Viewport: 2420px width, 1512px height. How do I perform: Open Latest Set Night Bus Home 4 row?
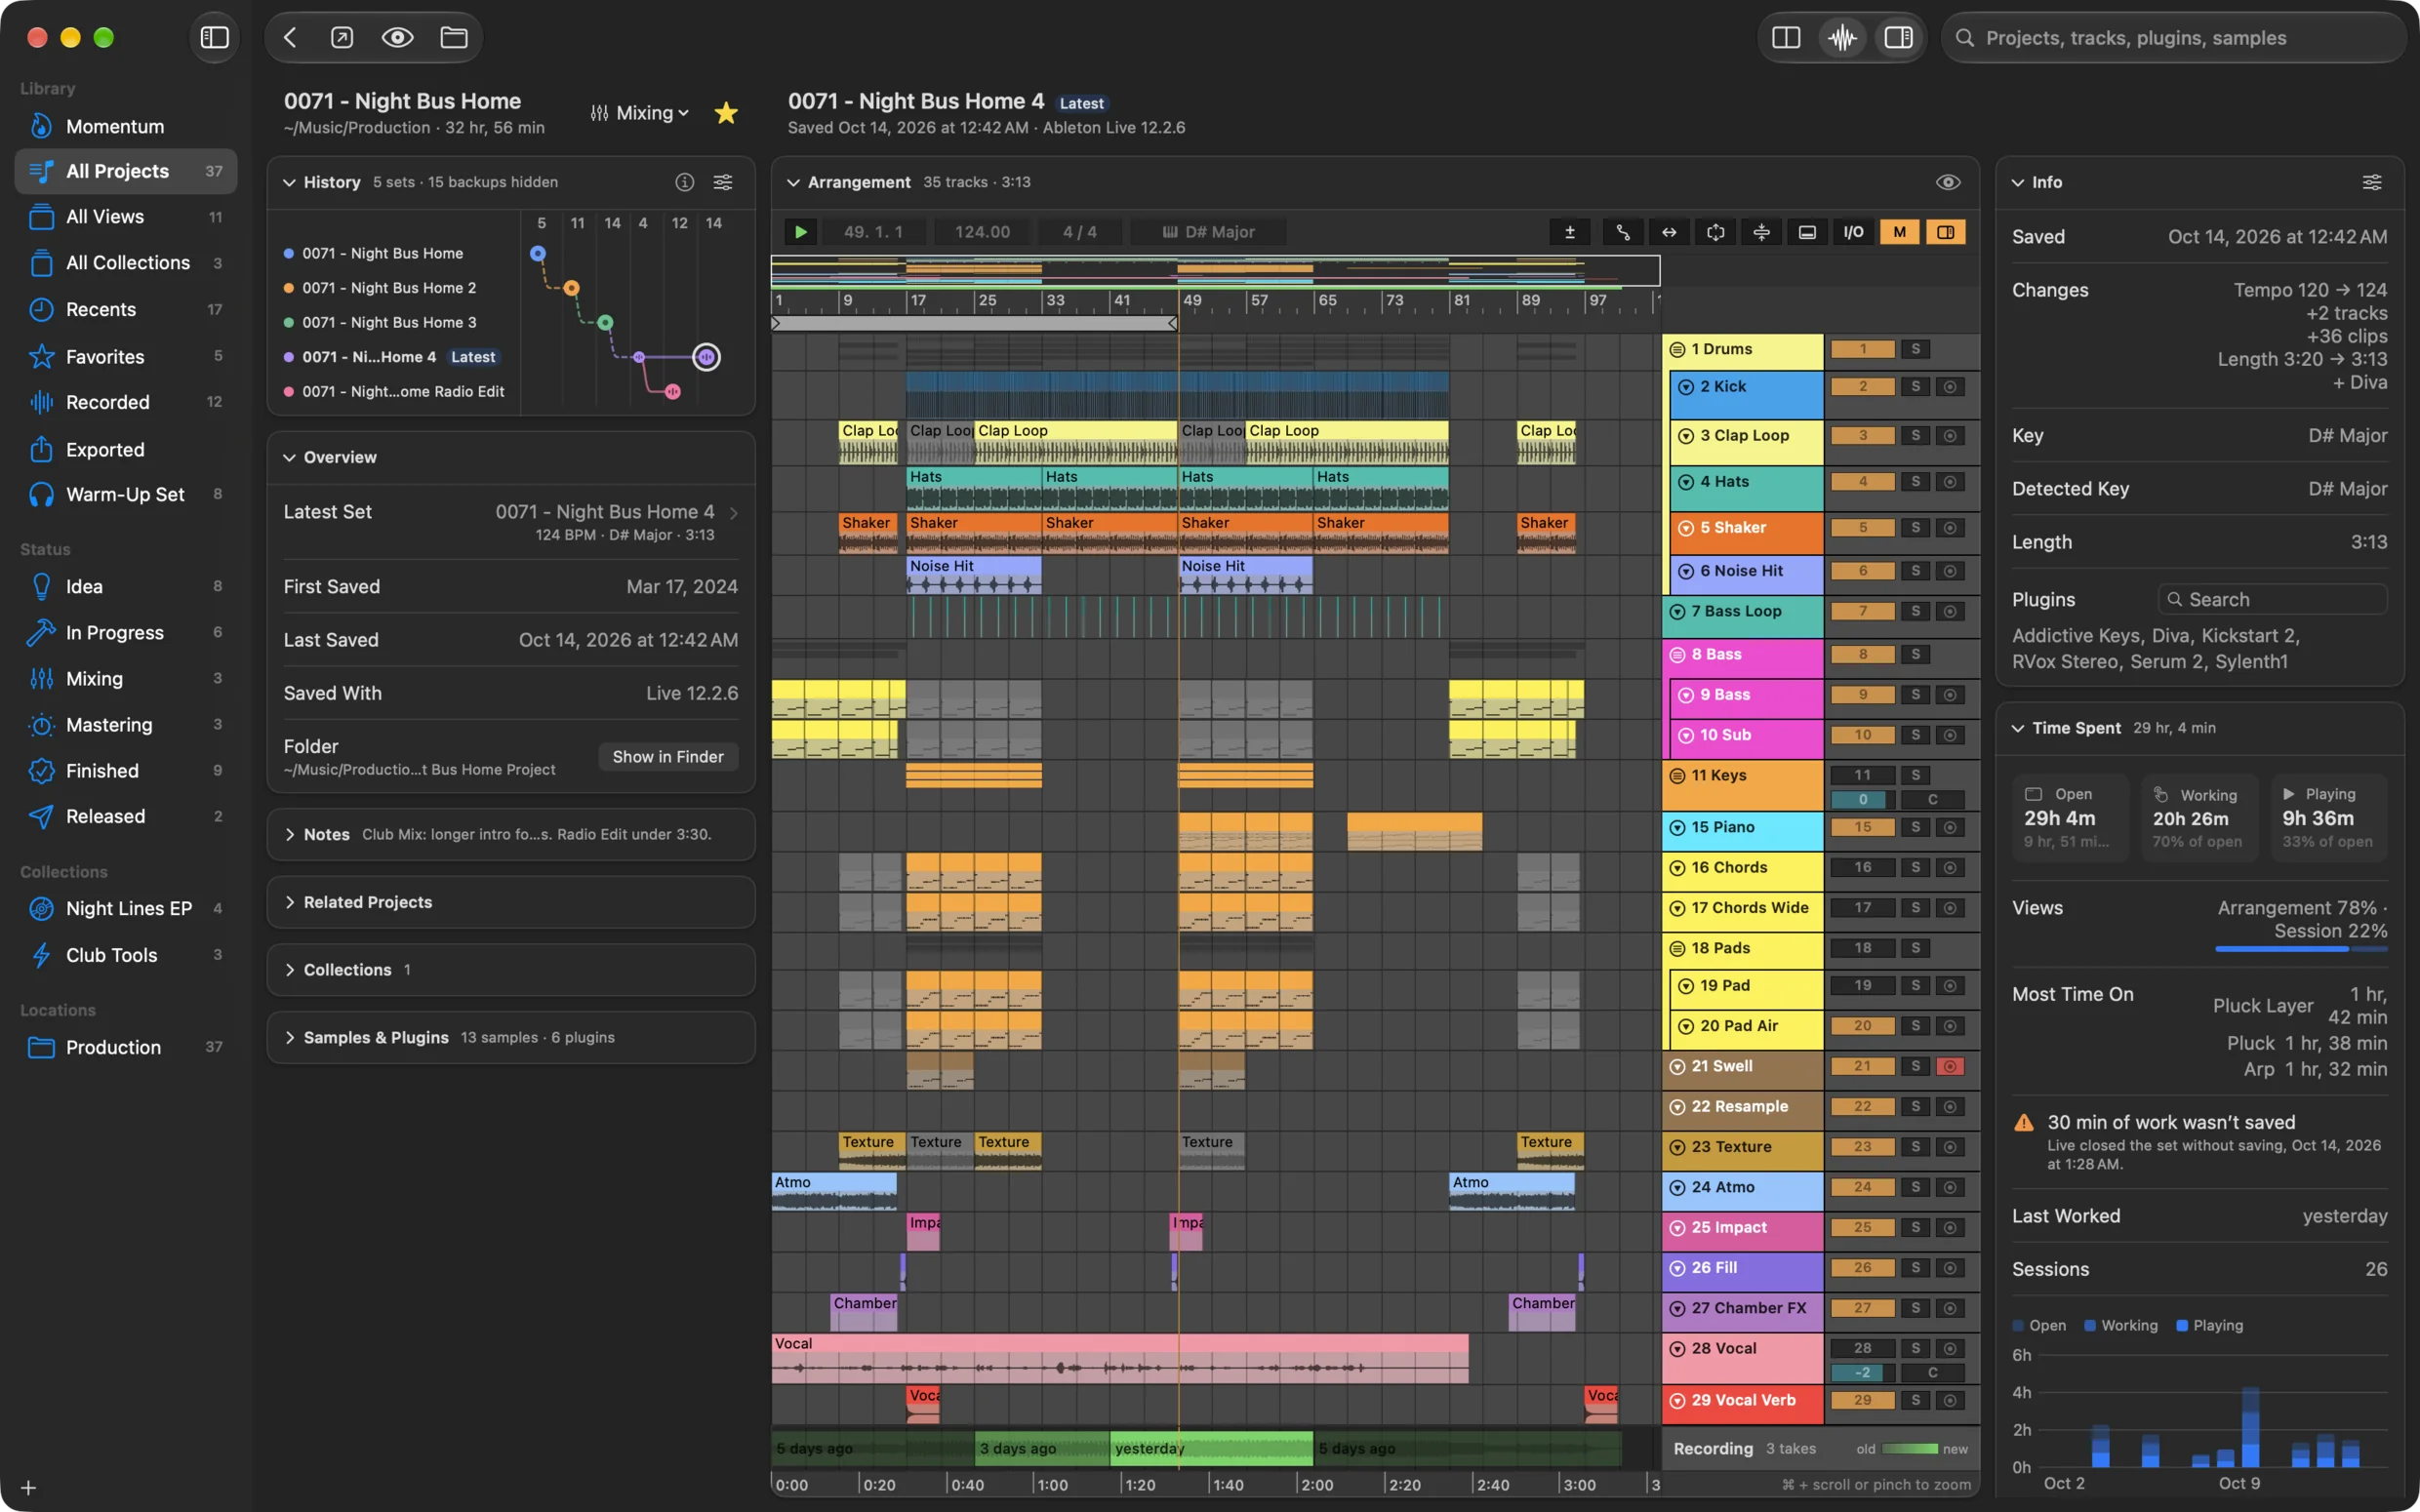[x=511, y=522]
